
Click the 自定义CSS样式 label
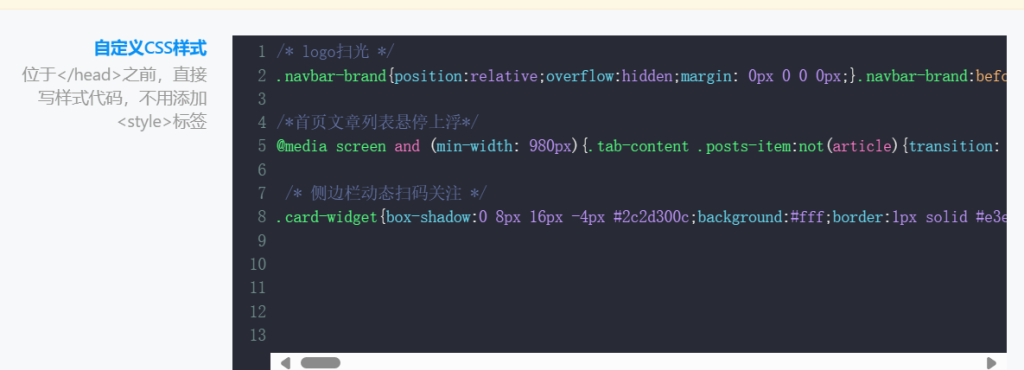pyautogui.click(x=150, y=48)
